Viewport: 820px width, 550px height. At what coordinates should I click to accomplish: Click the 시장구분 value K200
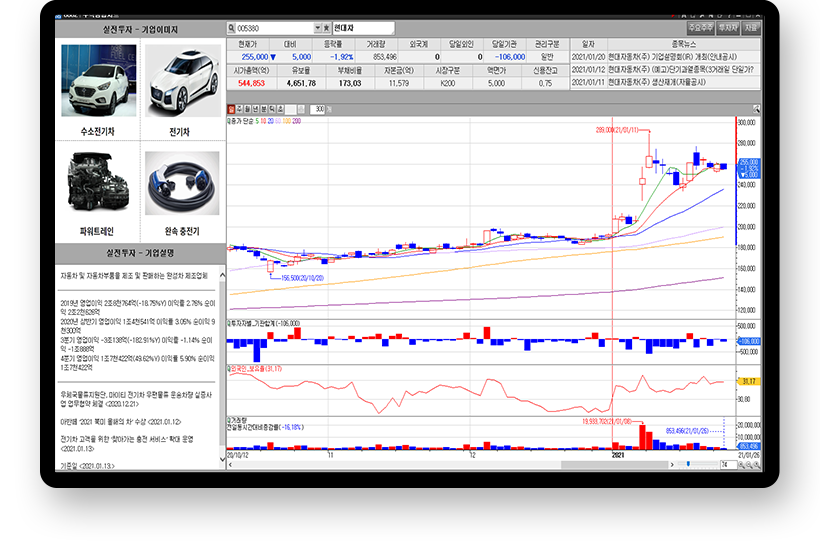448,83
